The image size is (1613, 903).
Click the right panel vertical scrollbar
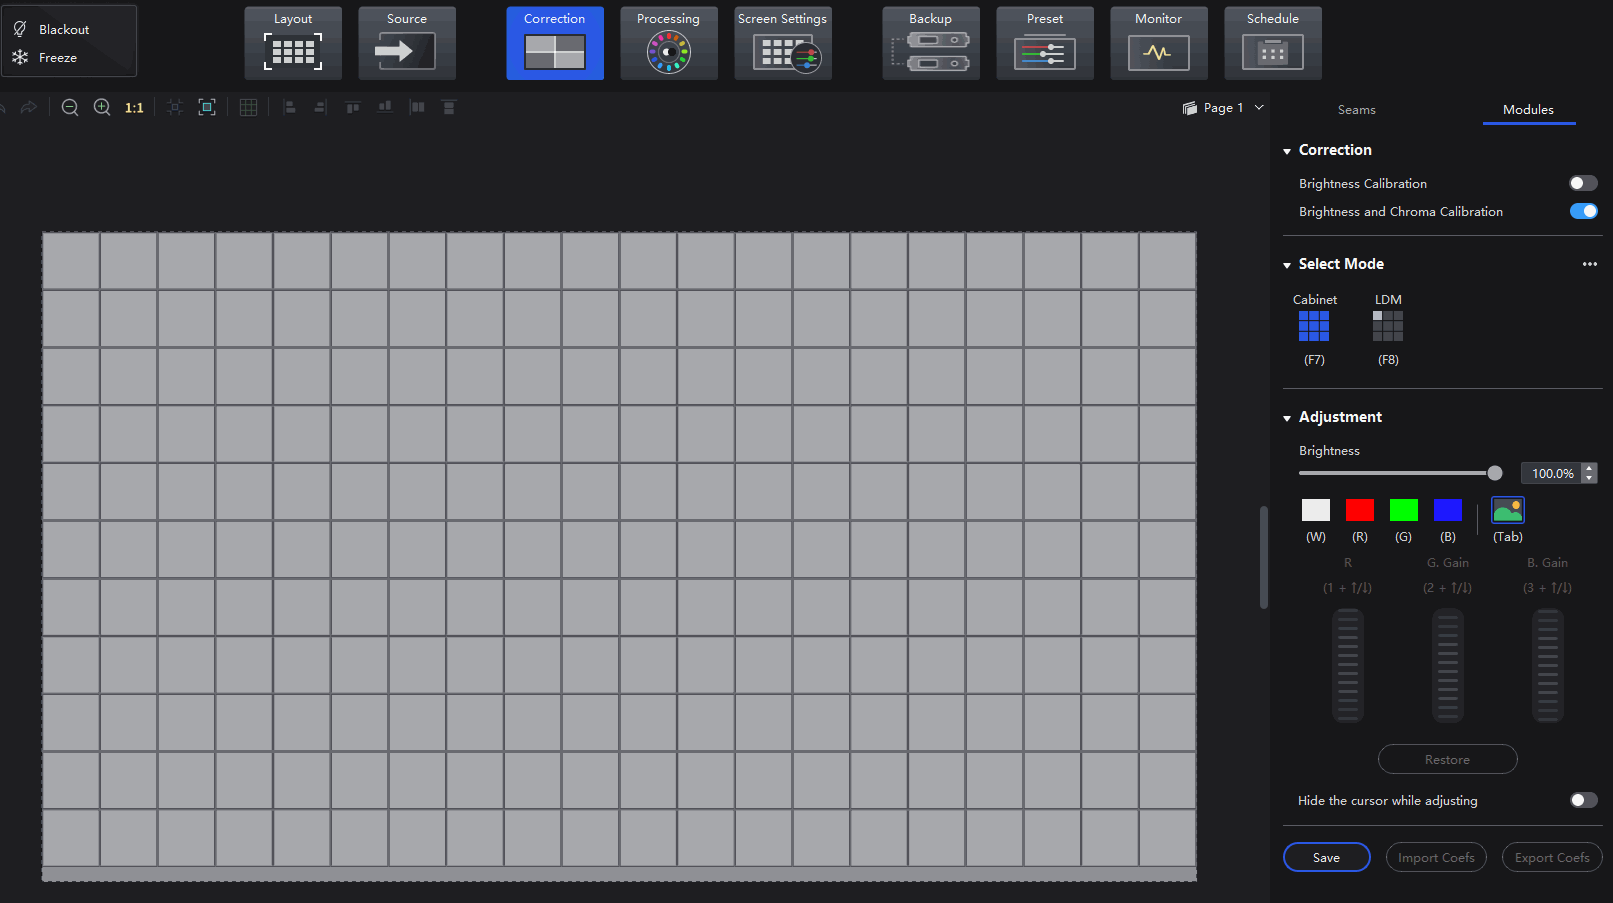tap(1264, 557)
